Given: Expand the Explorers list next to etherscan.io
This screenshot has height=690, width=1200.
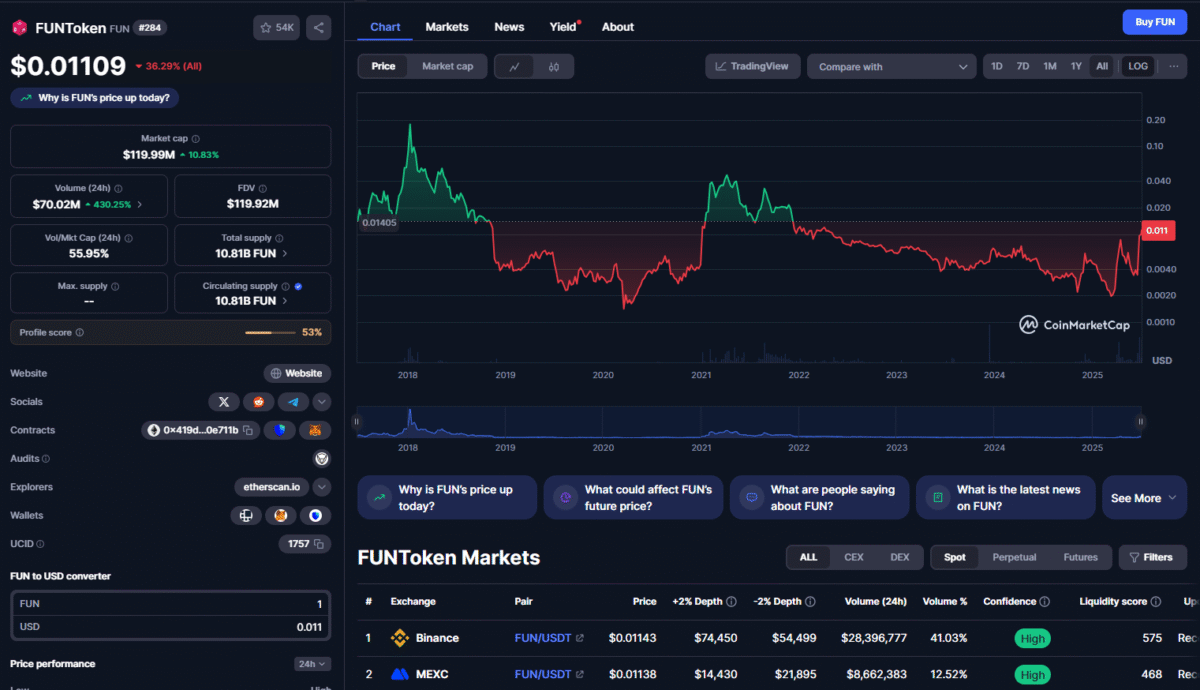Looking at the screenshot, I should click(320, 487).
